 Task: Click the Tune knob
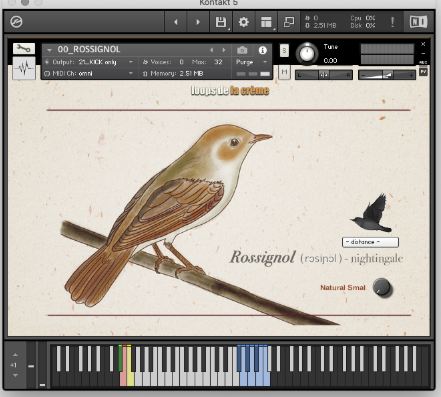pos(307,53)
